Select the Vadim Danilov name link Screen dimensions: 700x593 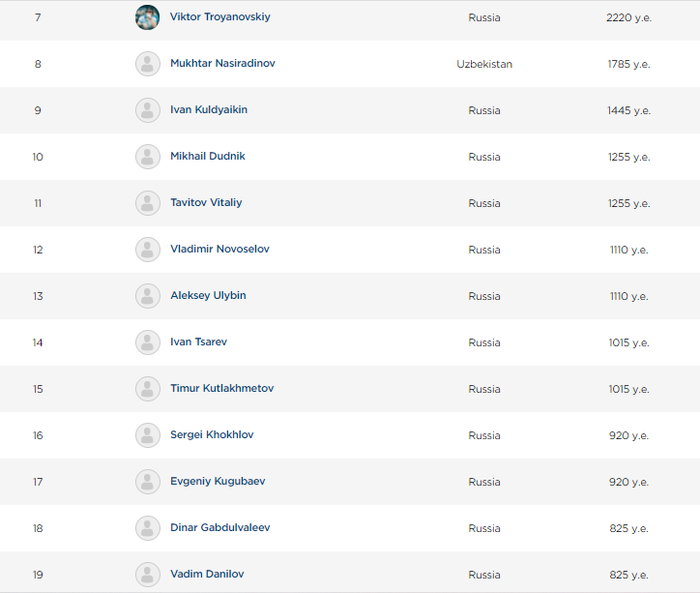point(207,574)
